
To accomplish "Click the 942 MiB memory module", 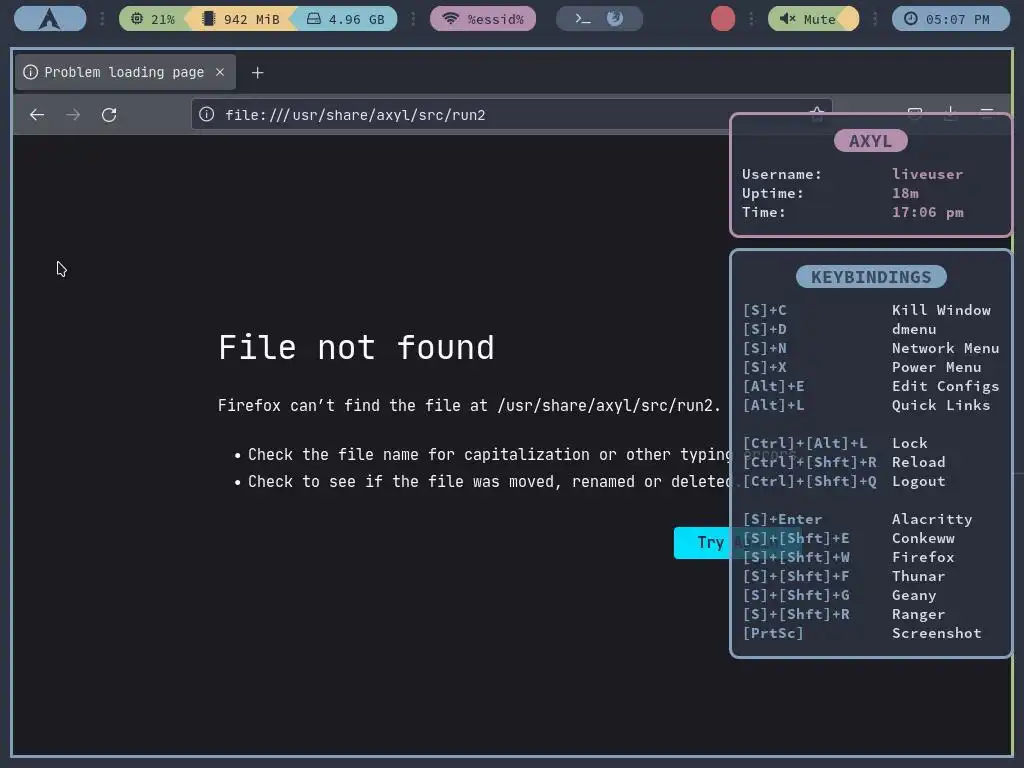I will tap(241, 19).
